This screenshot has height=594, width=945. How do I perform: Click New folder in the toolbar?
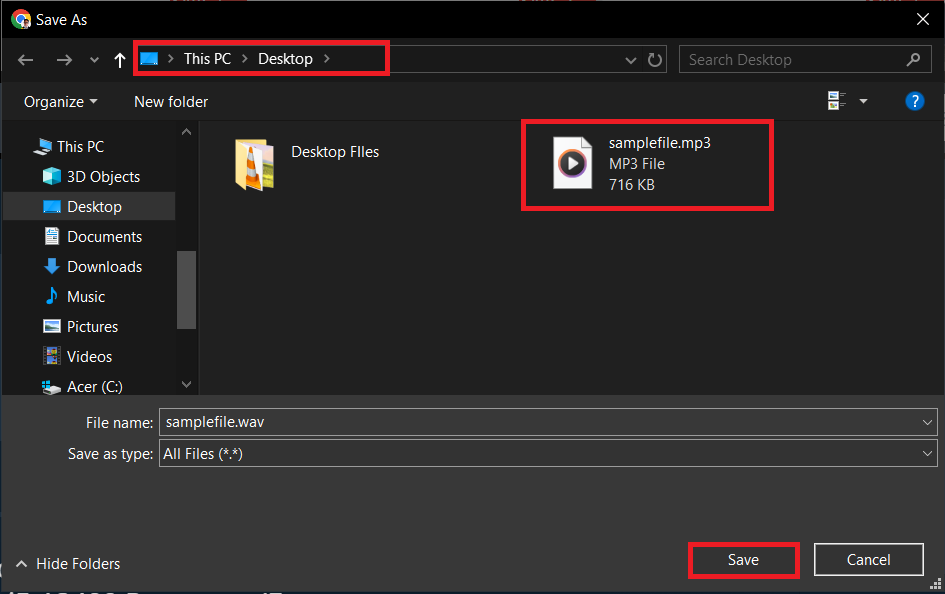[x=170, y=101]
